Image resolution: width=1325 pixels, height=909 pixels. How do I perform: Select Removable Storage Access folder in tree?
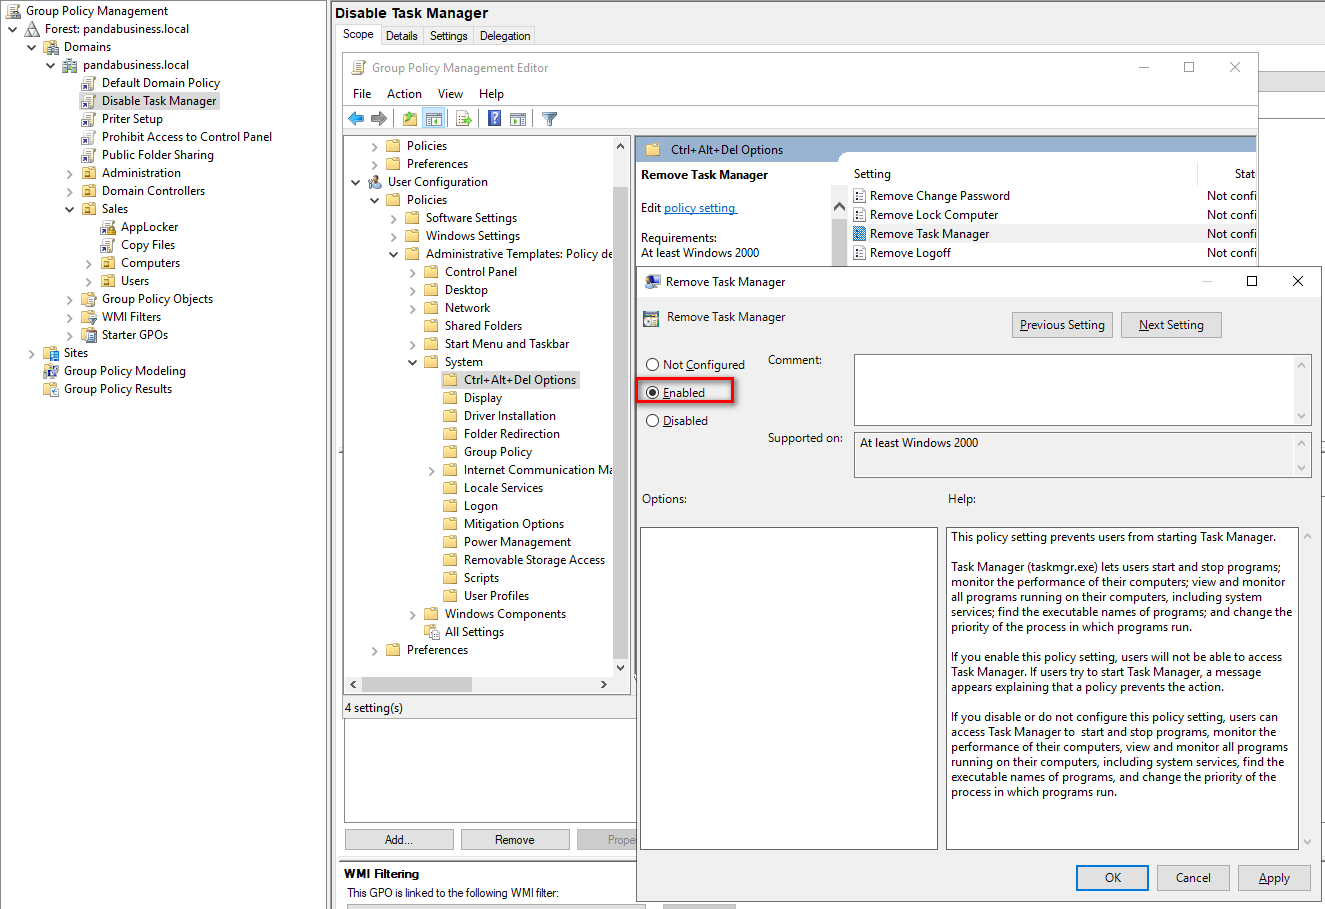click(x=534, y=560)
